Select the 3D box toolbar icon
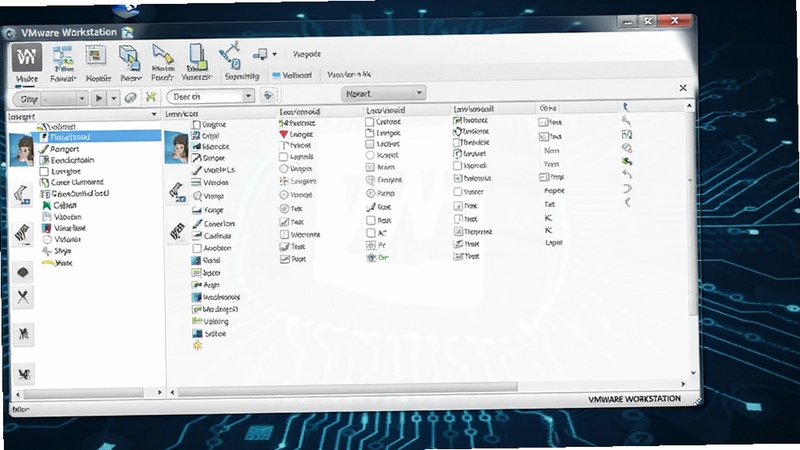Viewport: 800px width, 450px height. 129,57
